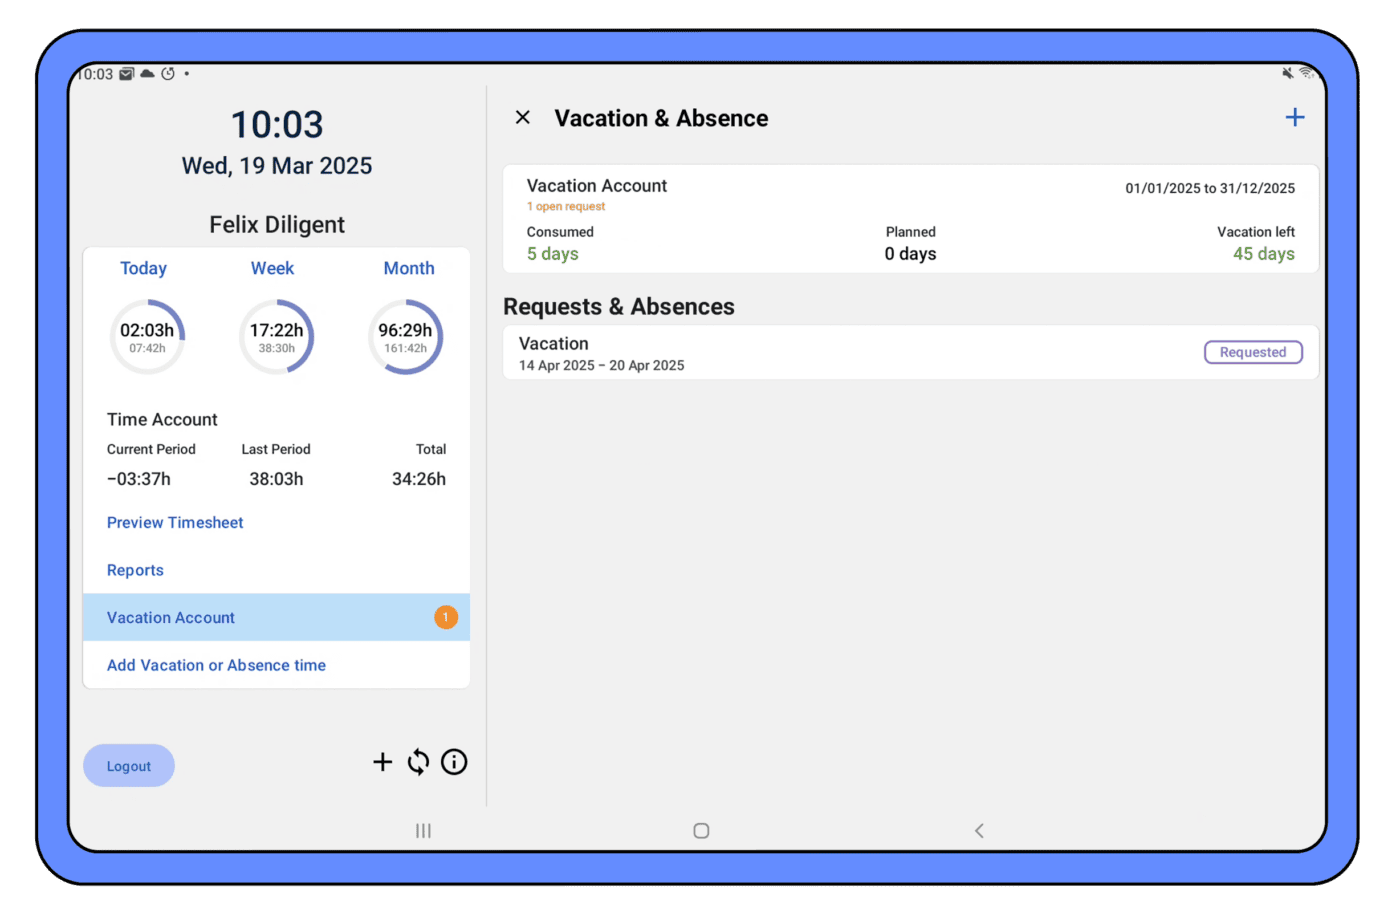The height and width of the screenshot is (918, 1400).
Task: Select the Today tab
Action: coord(143,268)
